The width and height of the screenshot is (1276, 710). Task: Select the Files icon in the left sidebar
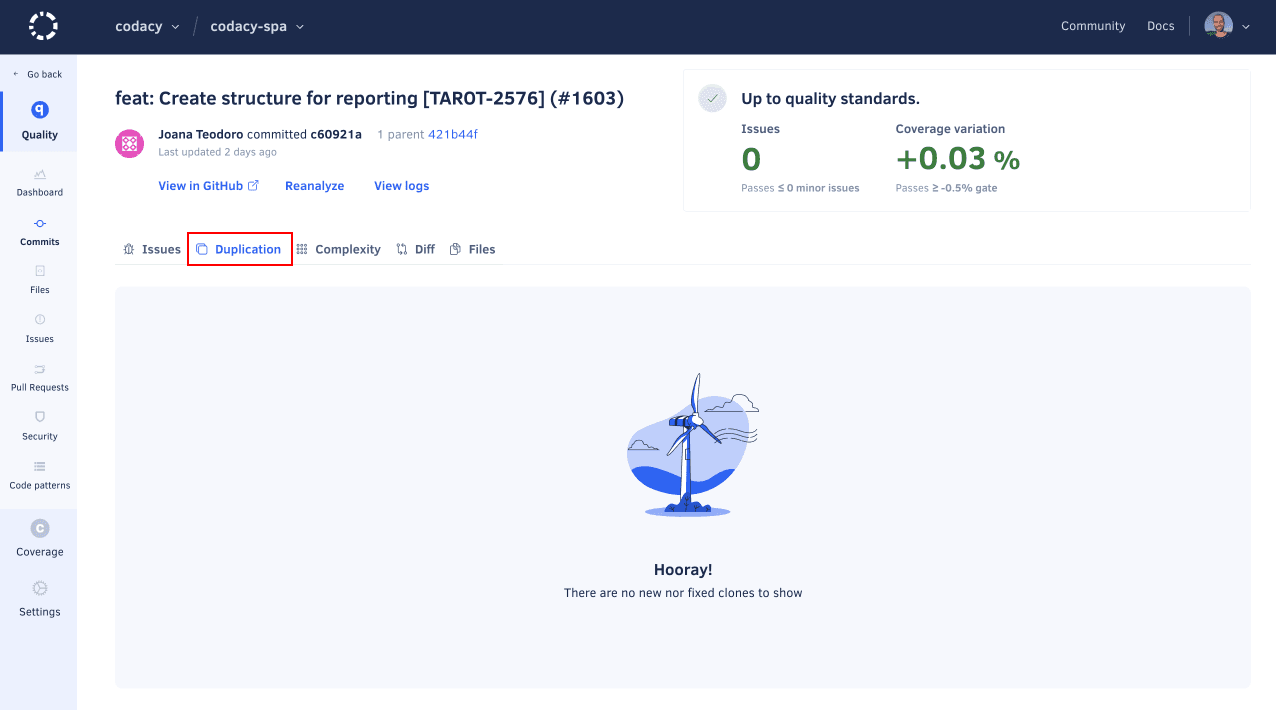point(39,280)
